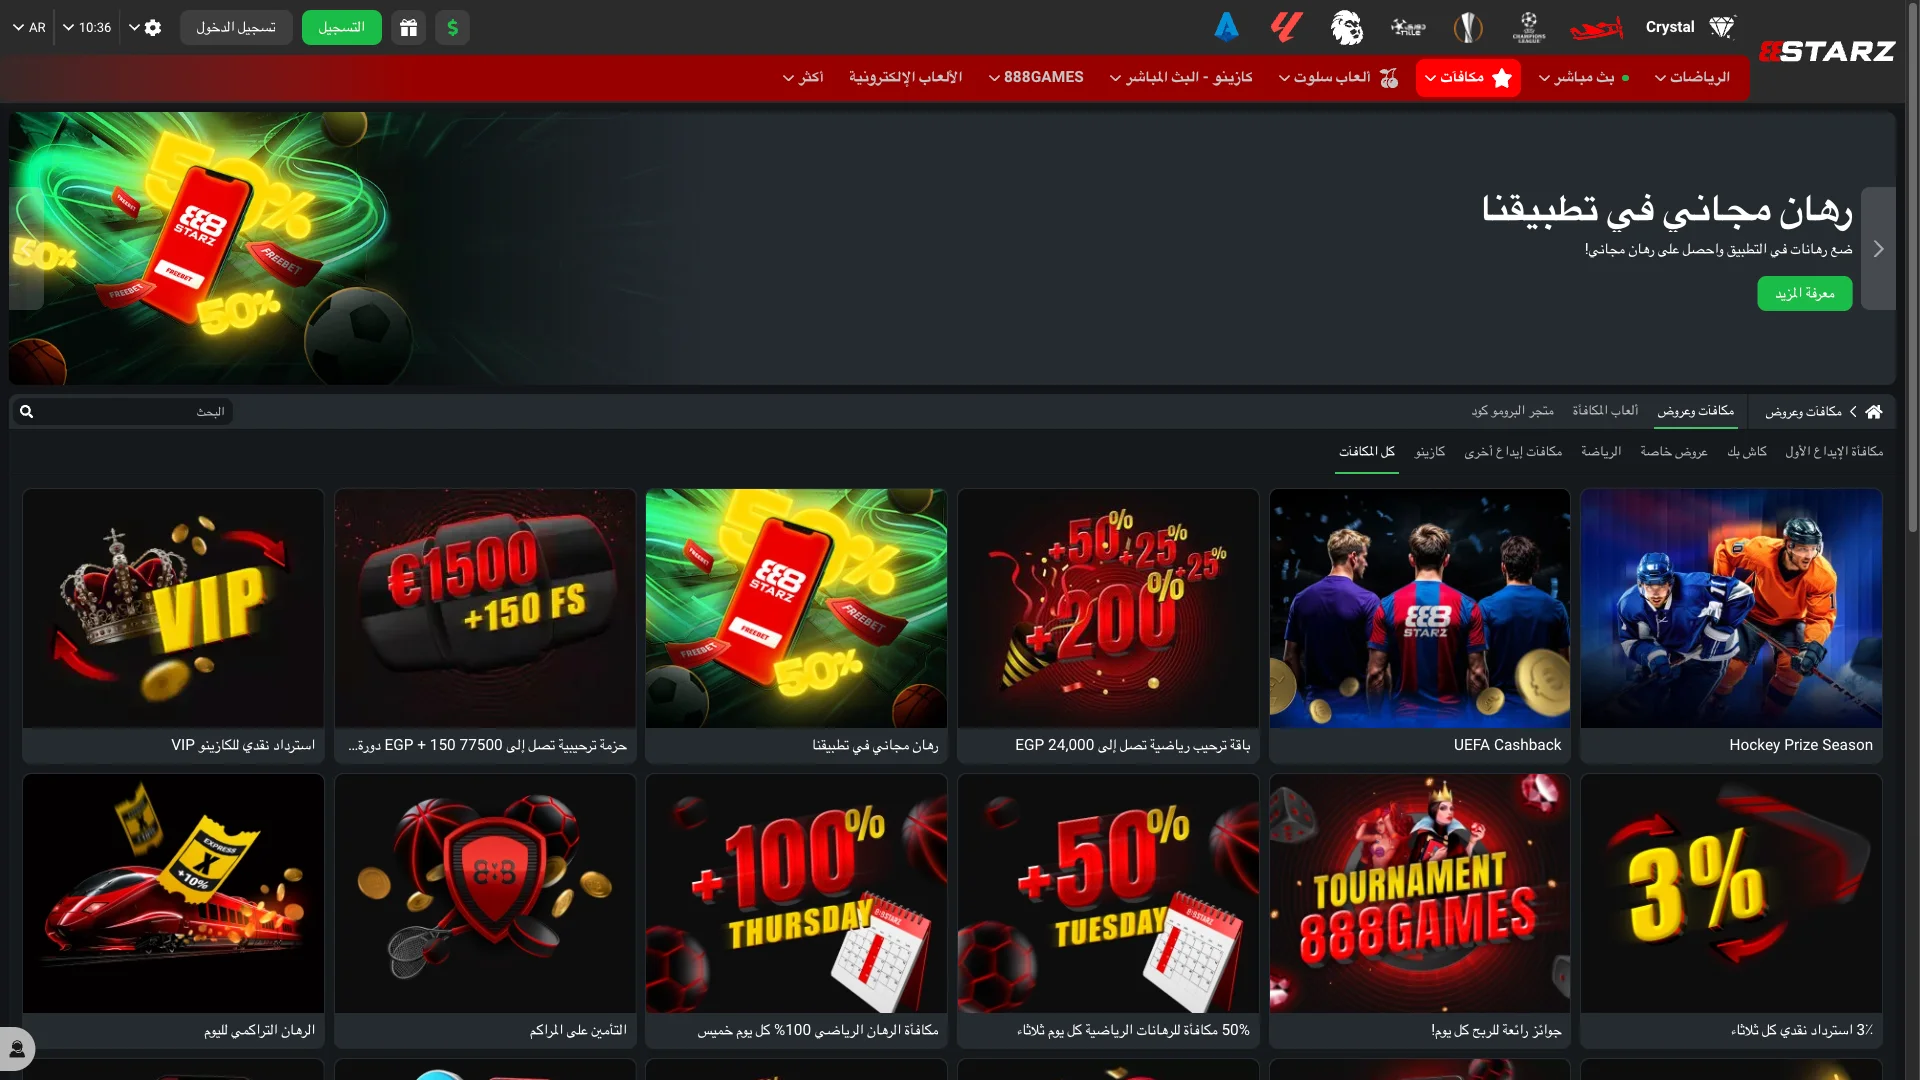The height and width of the screenshot is (1080, 1920).
Task: Expand the كازينو - البث المباشر menu
Action: tap(1181, 78)
